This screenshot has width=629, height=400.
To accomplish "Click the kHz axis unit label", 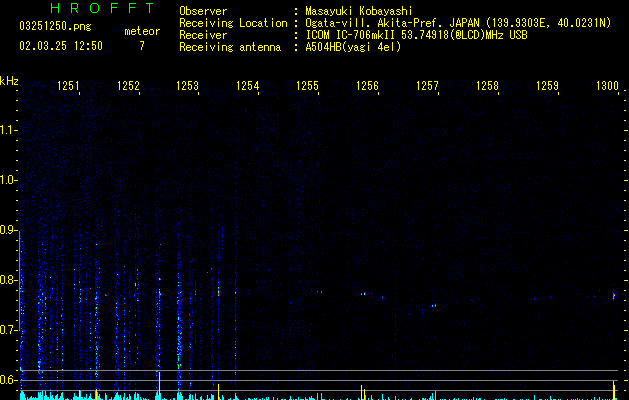I will (9, 81).
